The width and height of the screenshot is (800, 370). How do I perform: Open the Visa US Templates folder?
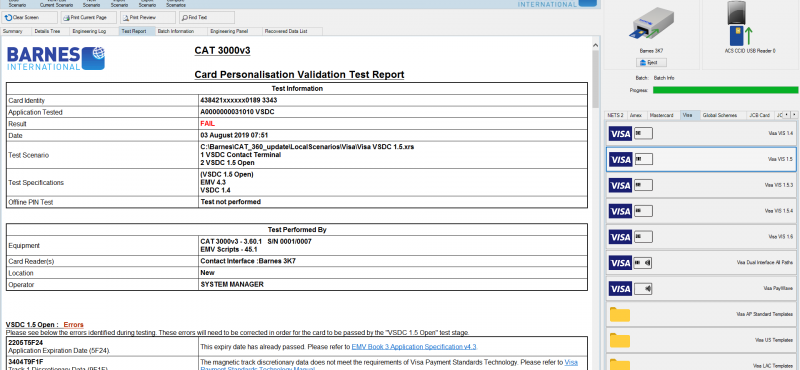click(701, 341)
